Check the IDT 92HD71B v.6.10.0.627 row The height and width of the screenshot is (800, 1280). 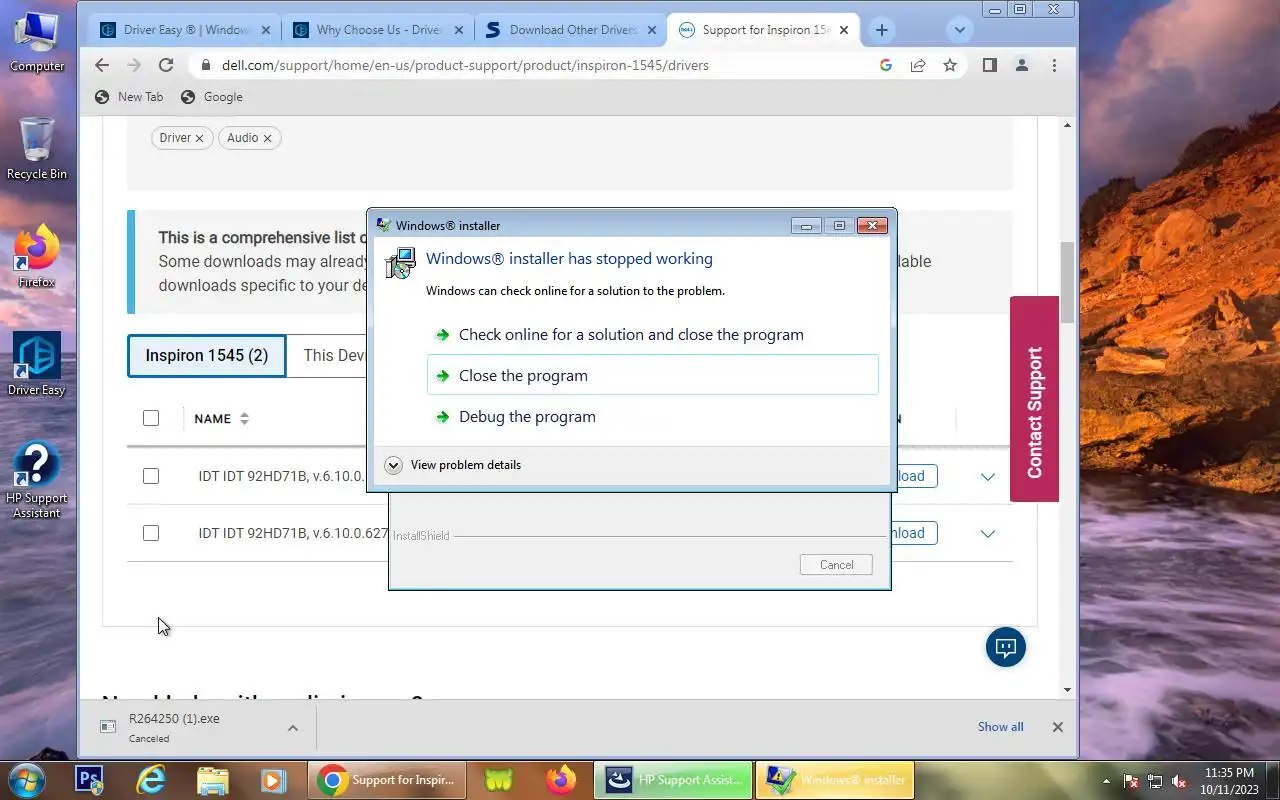coord(151,533)
